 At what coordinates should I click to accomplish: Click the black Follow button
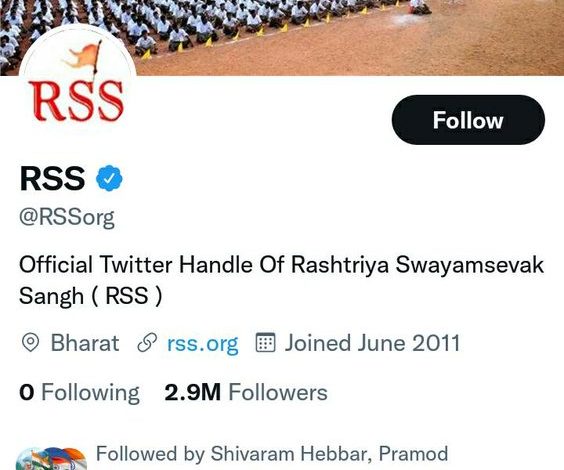(468, 120)
